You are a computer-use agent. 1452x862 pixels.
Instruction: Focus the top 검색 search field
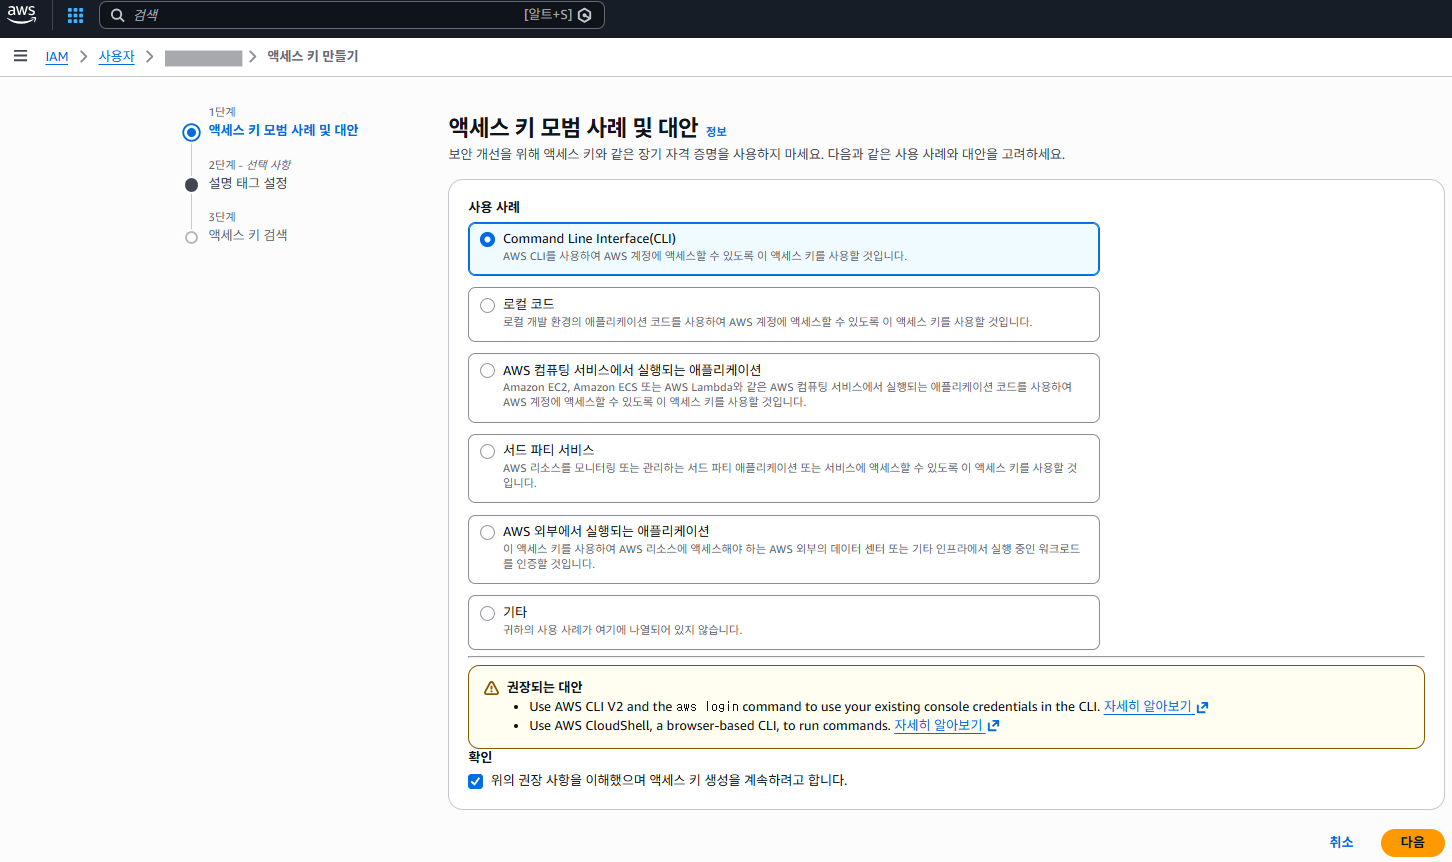click(352, 15)
